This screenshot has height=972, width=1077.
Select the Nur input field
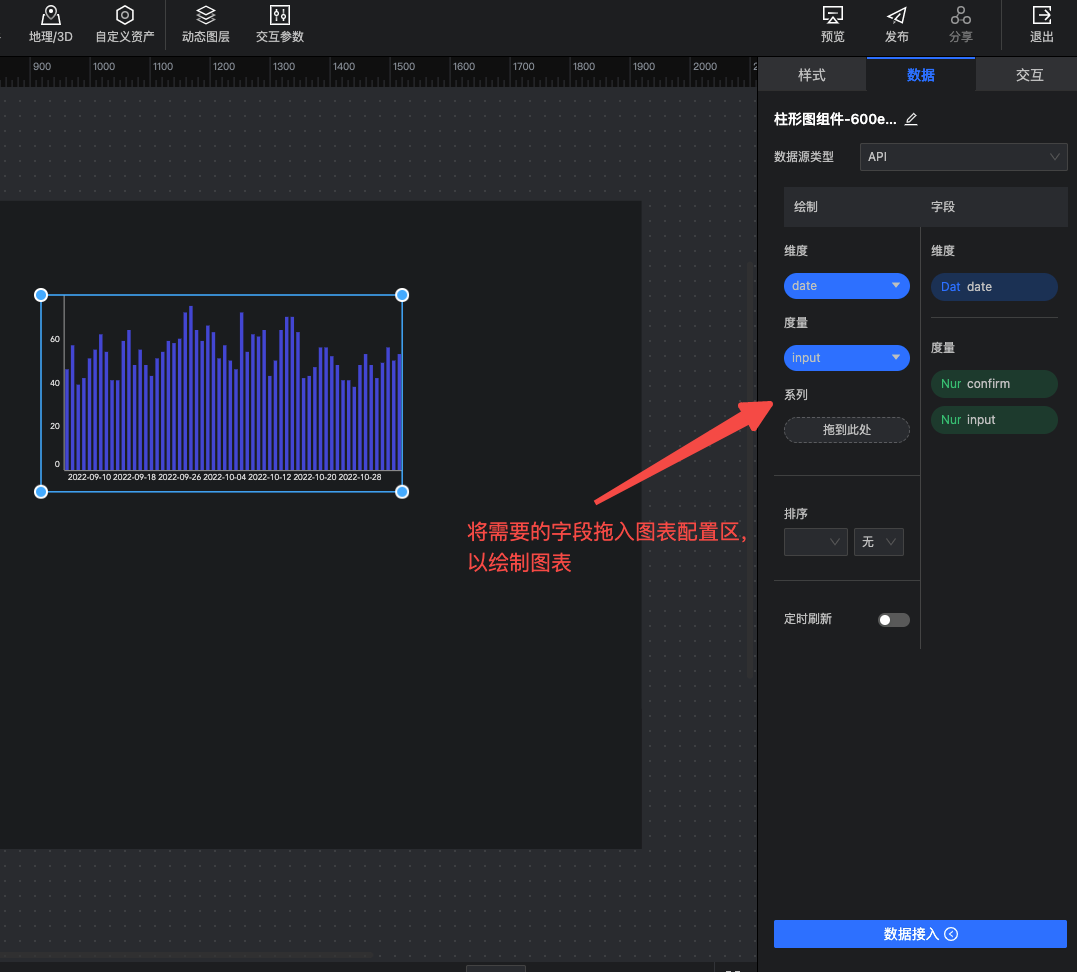(x=994, y=420)
